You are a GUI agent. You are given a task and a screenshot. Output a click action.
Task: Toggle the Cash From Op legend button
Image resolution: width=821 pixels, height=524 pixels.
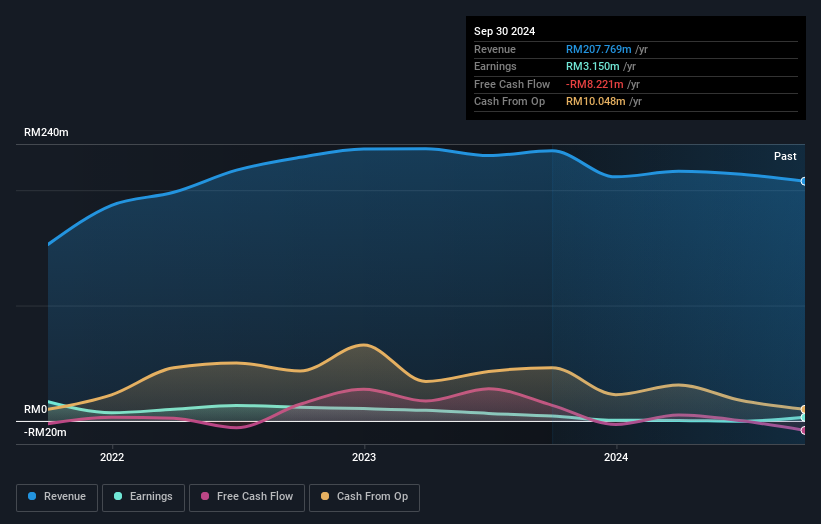pyautogui.click(x=364, y=497)
